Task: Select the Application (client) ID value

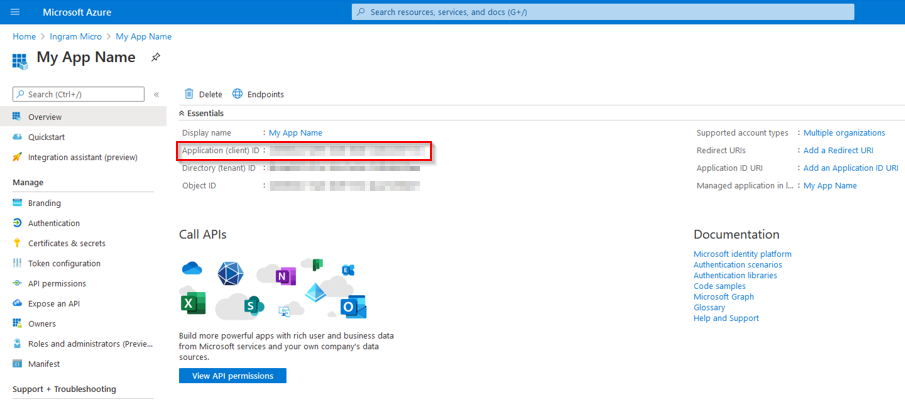Action: [x=348, y=151]
